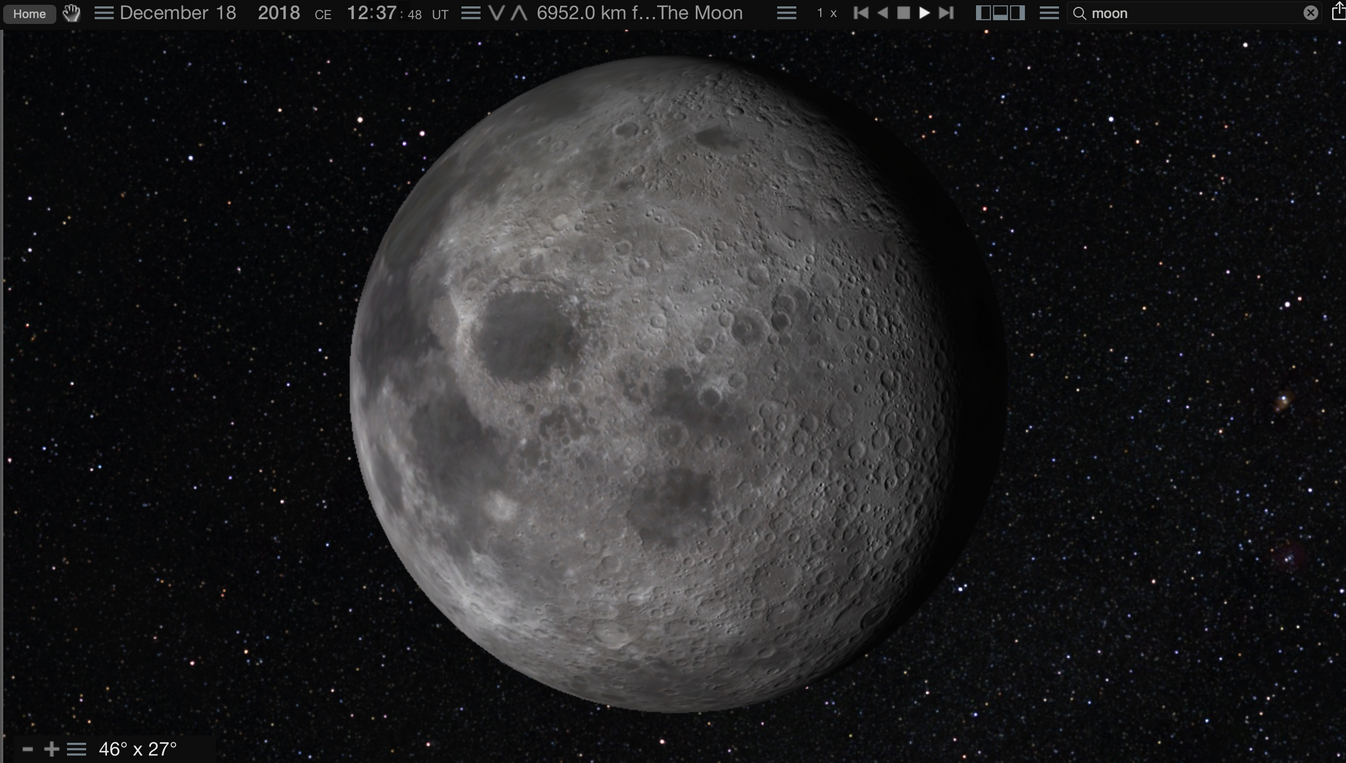This screenshot has width=1346, height=763.
Task: Click the year 2018 to change it
Action: [x=279, y=13]
